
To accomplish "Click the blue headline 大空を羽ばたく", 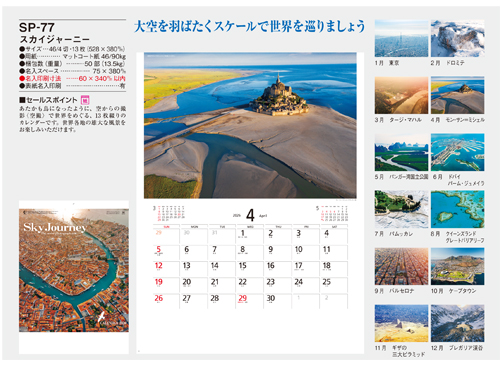I will (x=250, y=26).
